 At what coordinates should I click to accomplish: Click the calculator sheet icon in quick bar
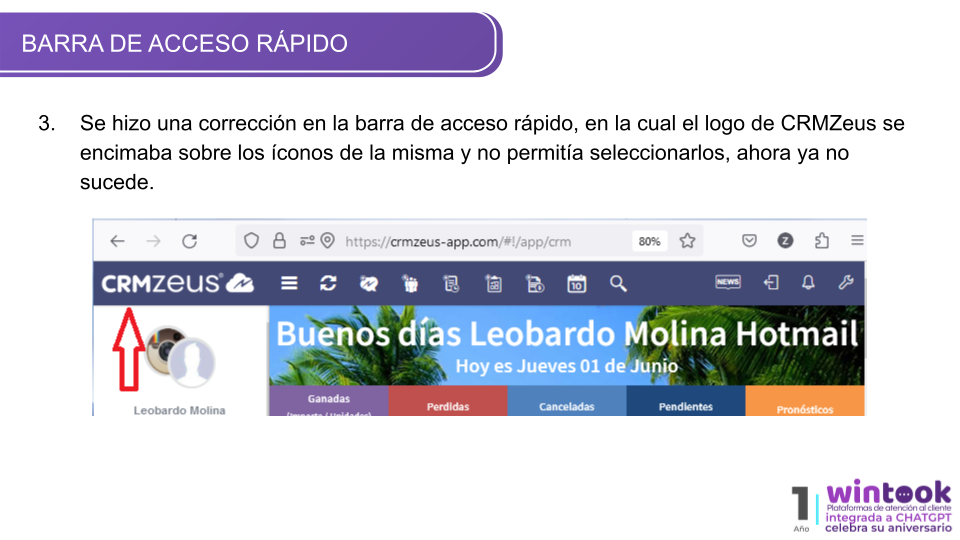click(x=493, y=283)
